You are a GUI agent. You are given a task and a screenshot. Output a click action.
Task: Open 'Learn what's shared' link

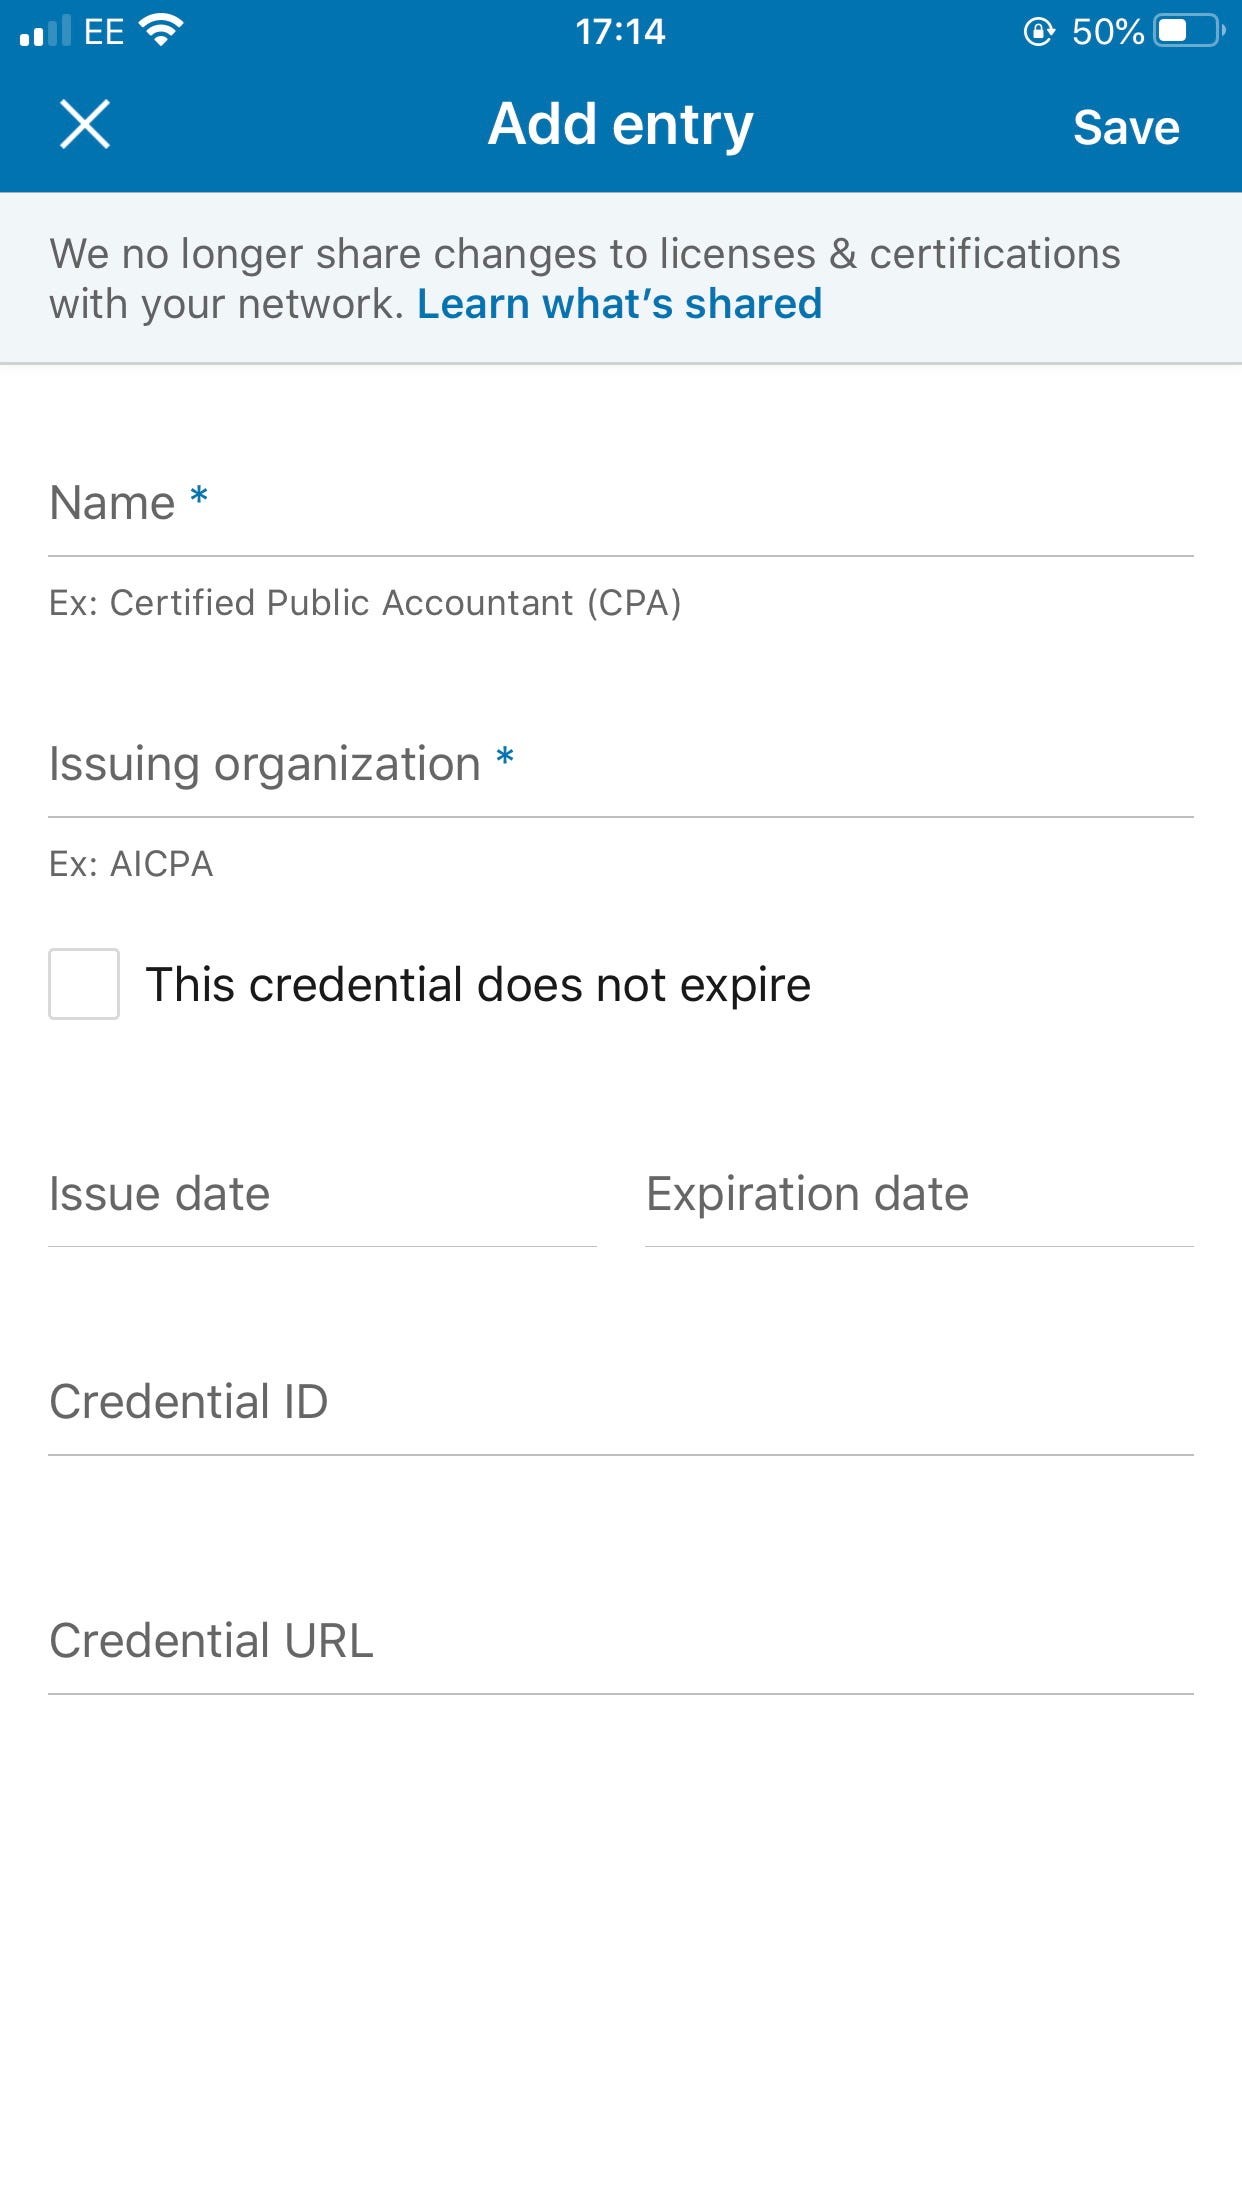pos(618,303)
